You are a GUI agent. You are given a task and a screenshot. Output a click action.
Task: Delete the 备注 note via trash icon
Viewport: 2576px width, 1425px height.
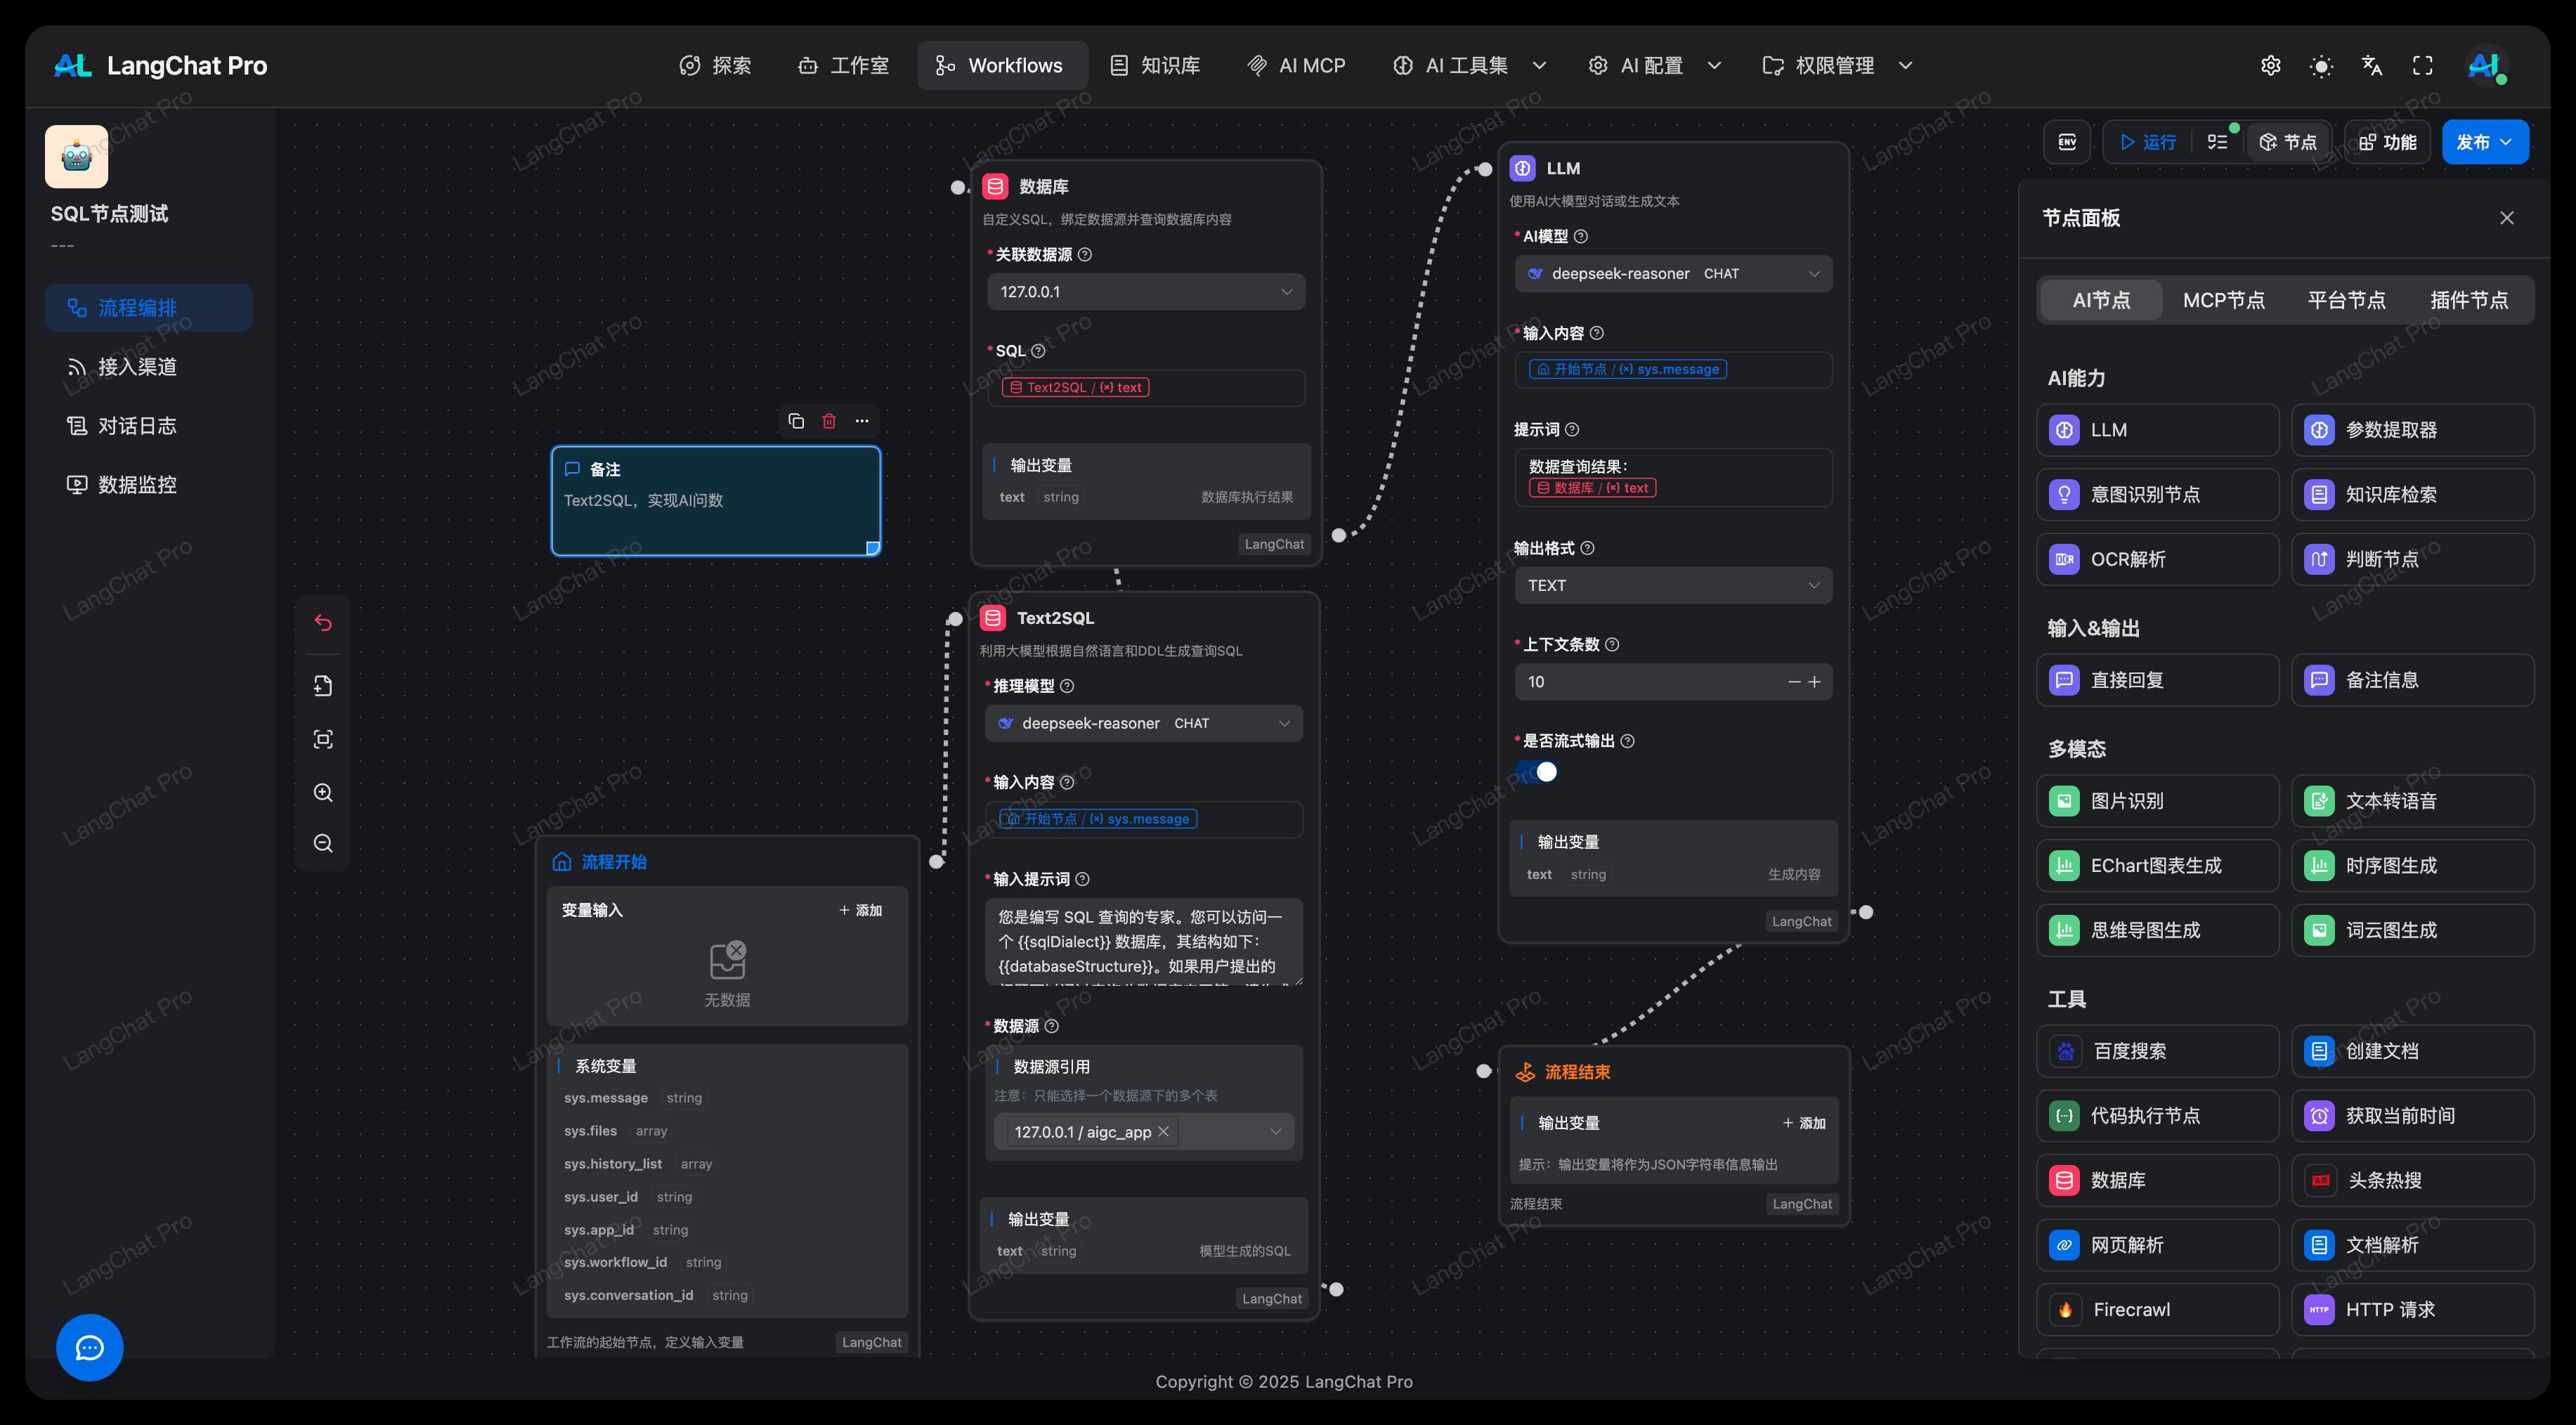828,421
